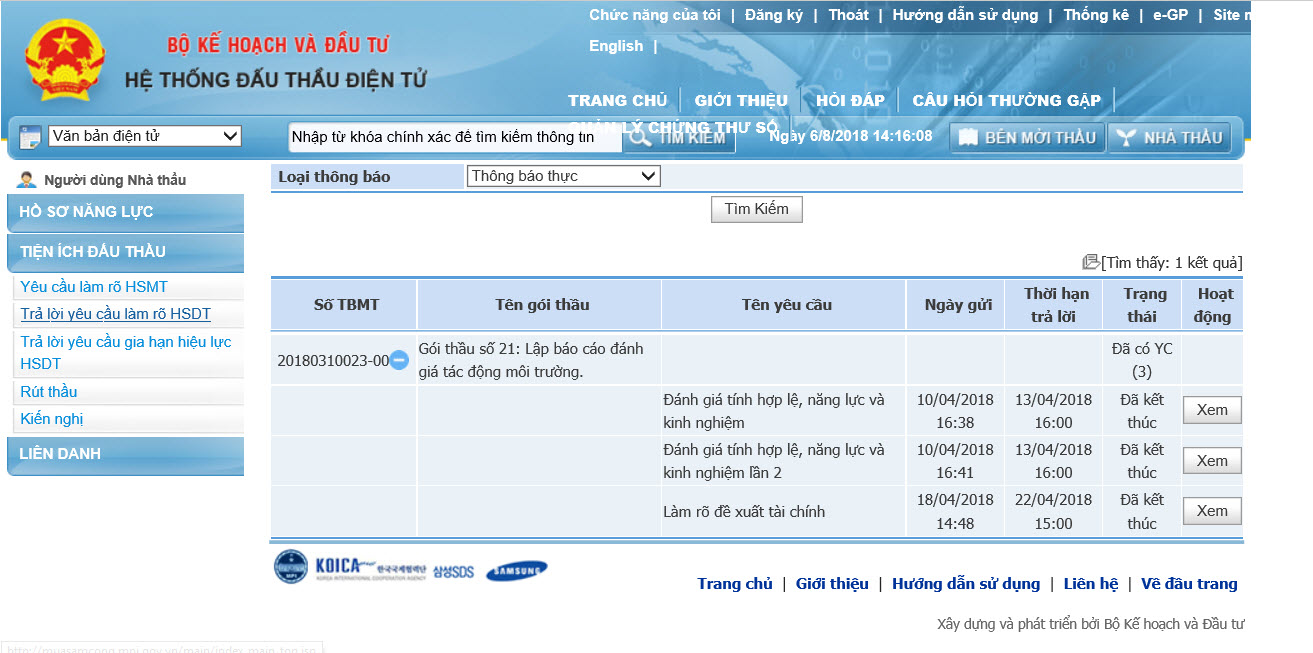Viewport: 1313px width, 653px height.
Task: Switch to the NHÀ THẦU tab button
Action: (1169, 137)
